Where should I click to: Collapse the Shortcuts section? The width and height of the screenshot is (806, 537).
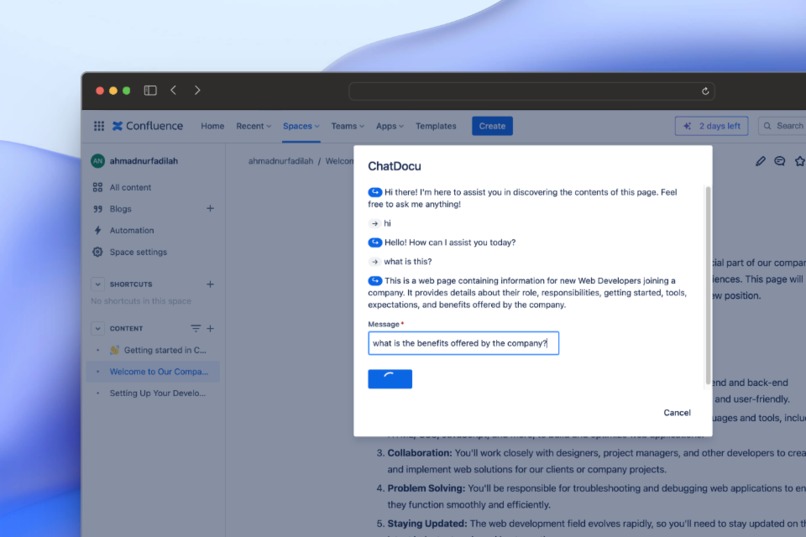click(x=98, y=284)
